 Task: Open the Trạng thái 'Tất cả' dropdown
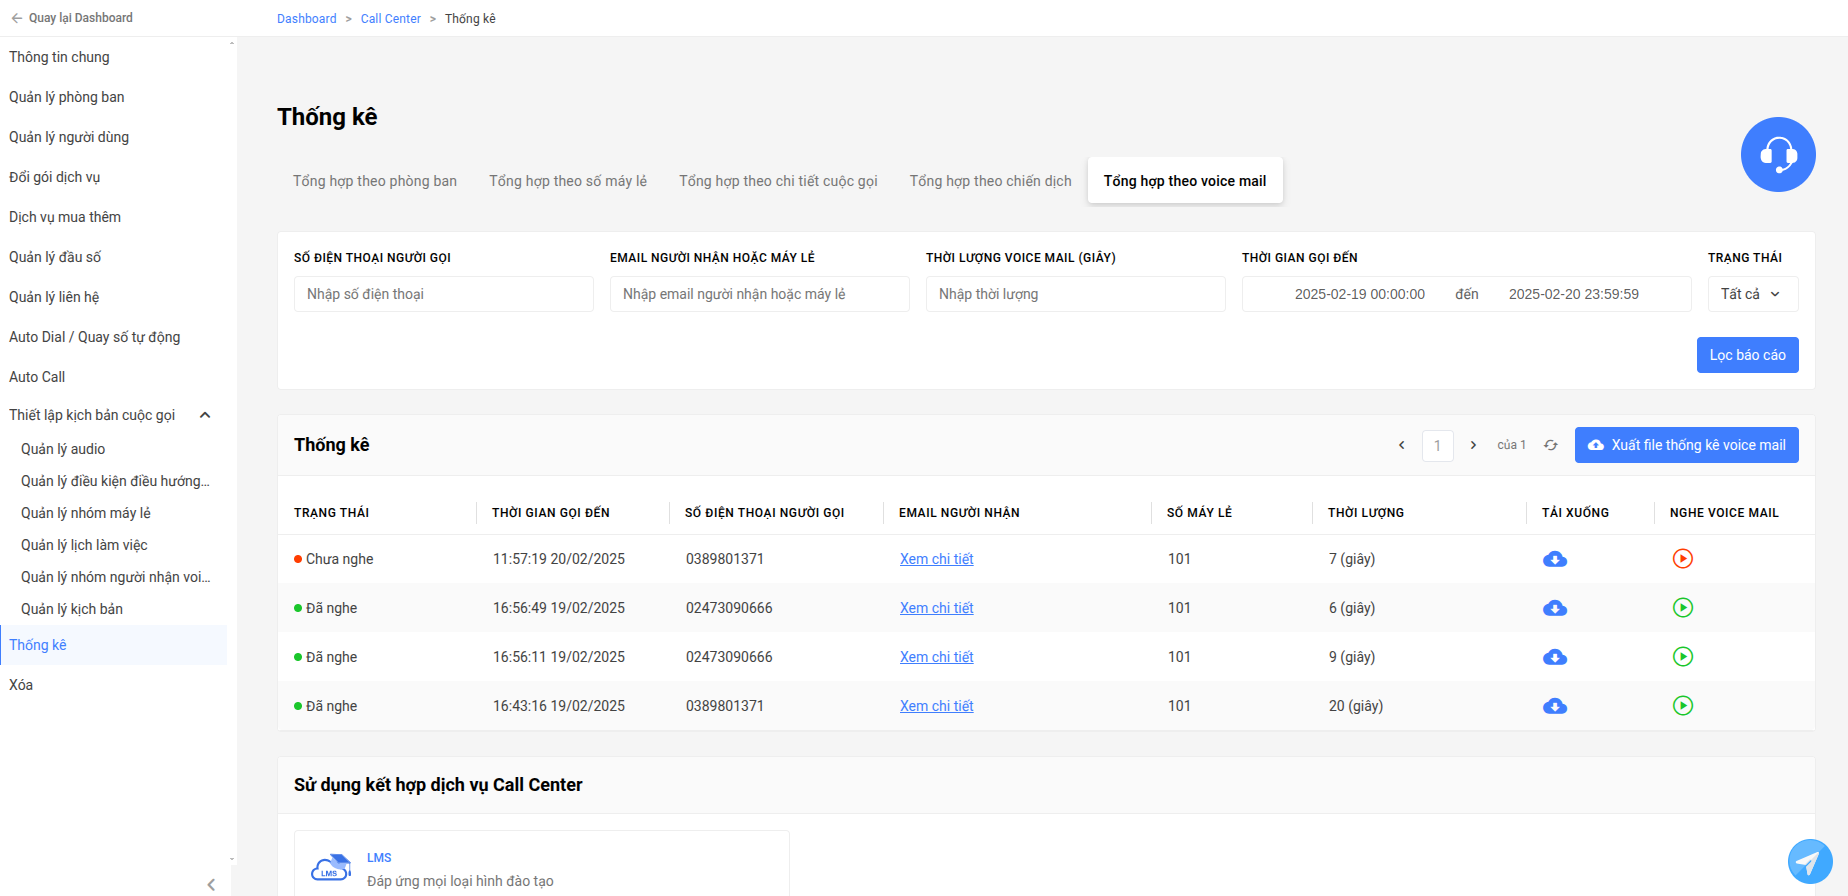(x=1753, y=294)
